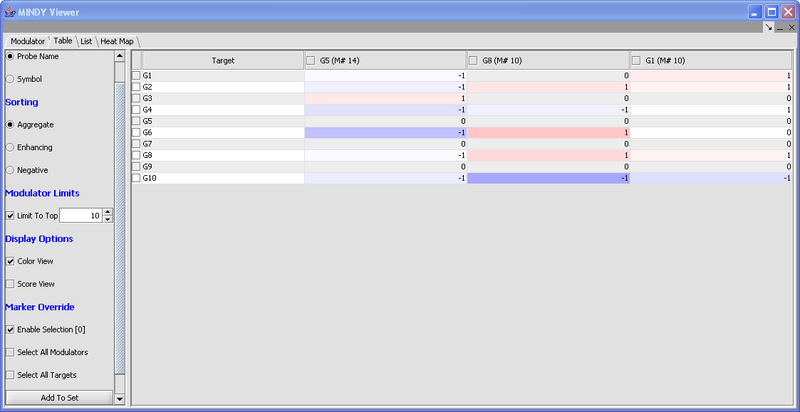Image resolution: width=800 pixels, height=412 pixels.
Task: Click the G5 (M# 14) column header
Action: click(386, 61)
